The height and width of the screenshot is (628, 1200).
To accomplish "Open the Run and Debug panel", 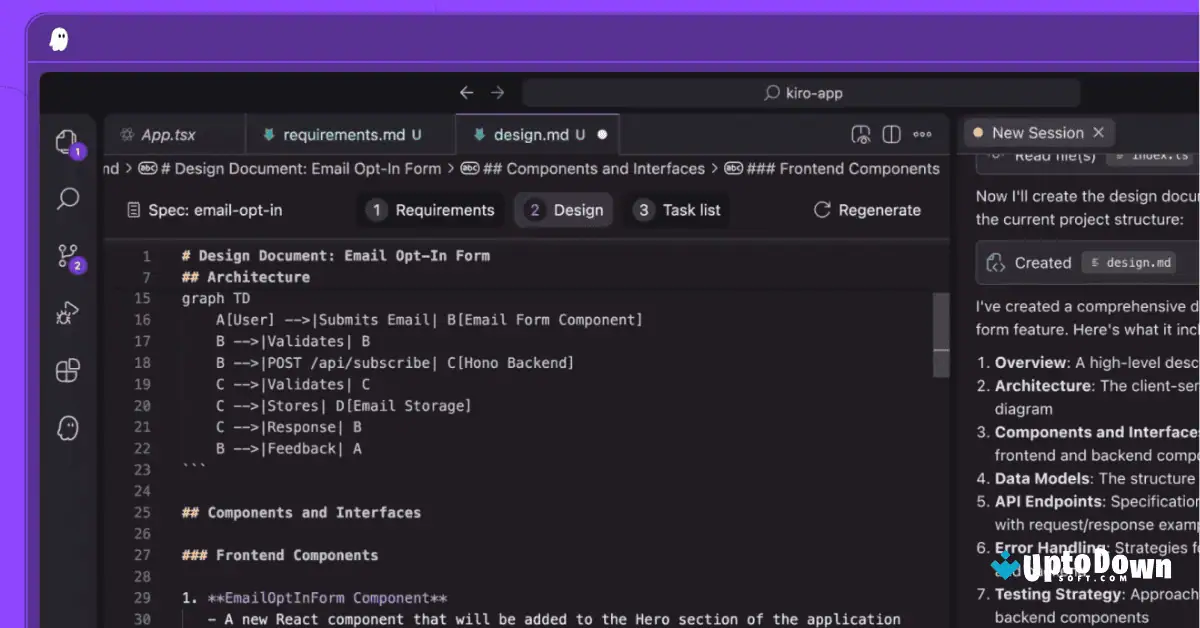I will pos(67,313).
